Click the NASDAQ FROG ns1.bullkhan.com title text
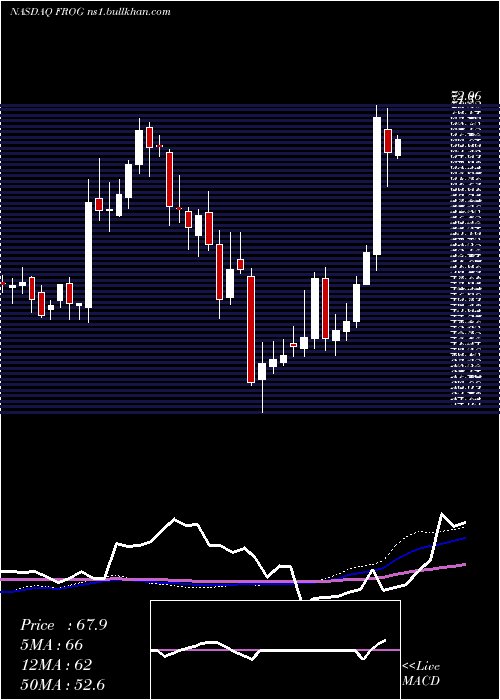 pyautogui.click(x=90, y=12)
